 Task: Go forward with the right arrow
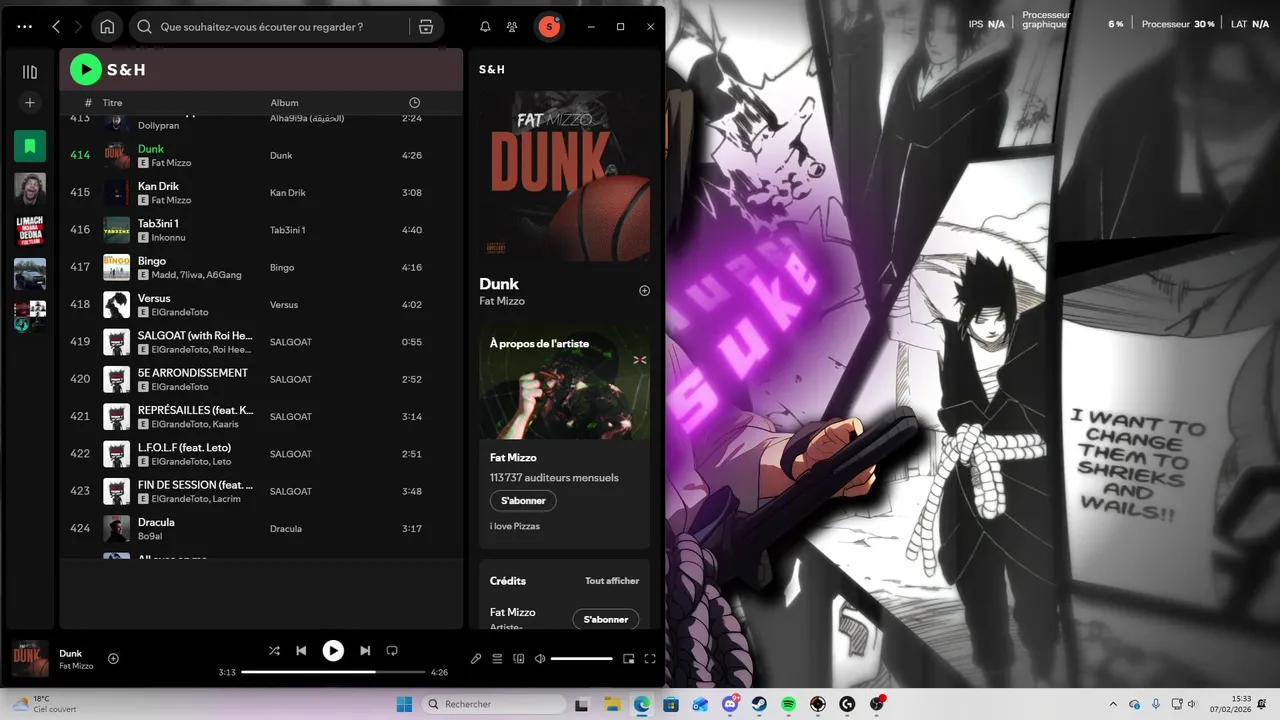click(x=78, y=27)
